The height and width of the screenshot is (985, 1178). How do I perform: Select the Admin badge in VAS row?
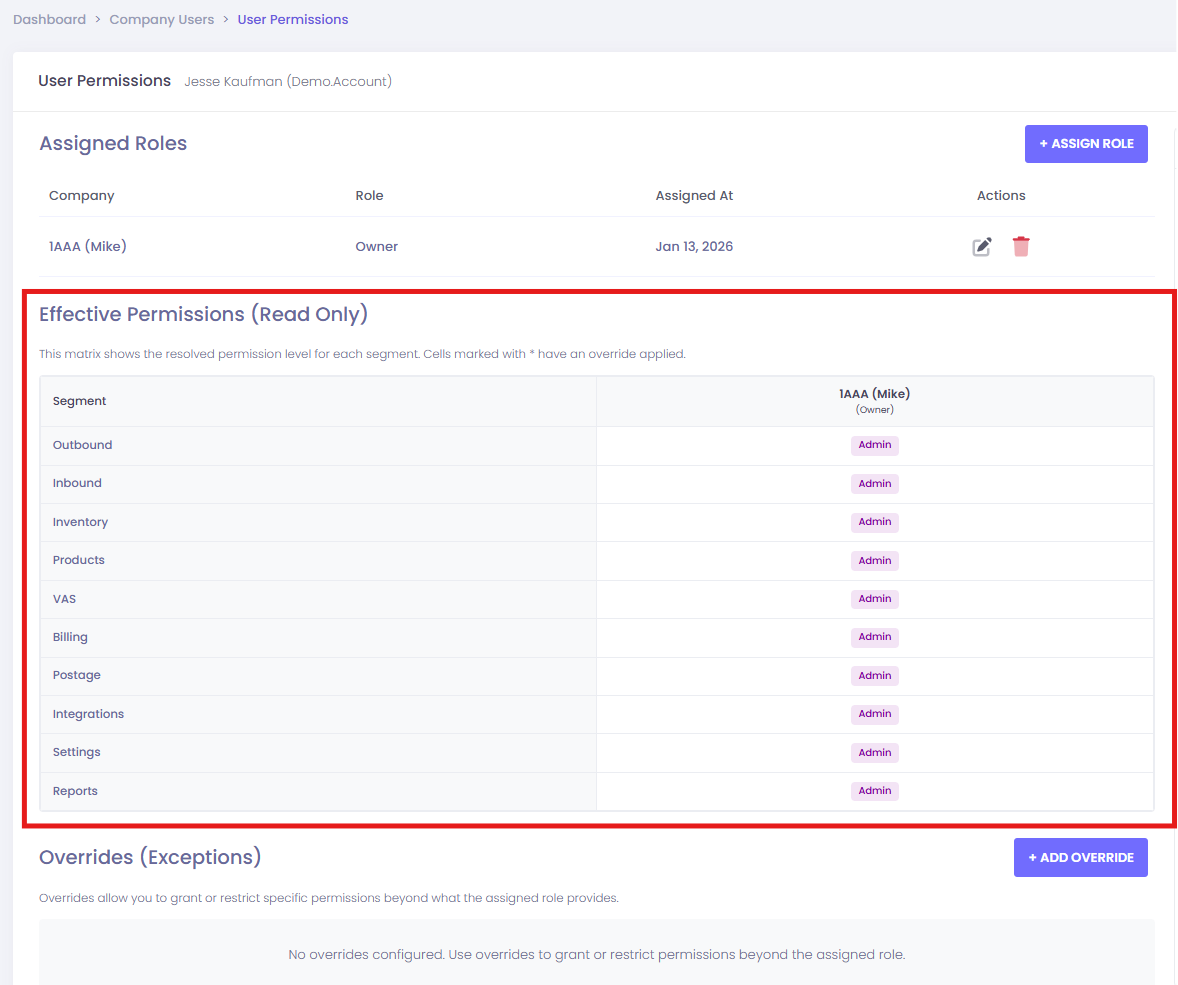(874, 599)
